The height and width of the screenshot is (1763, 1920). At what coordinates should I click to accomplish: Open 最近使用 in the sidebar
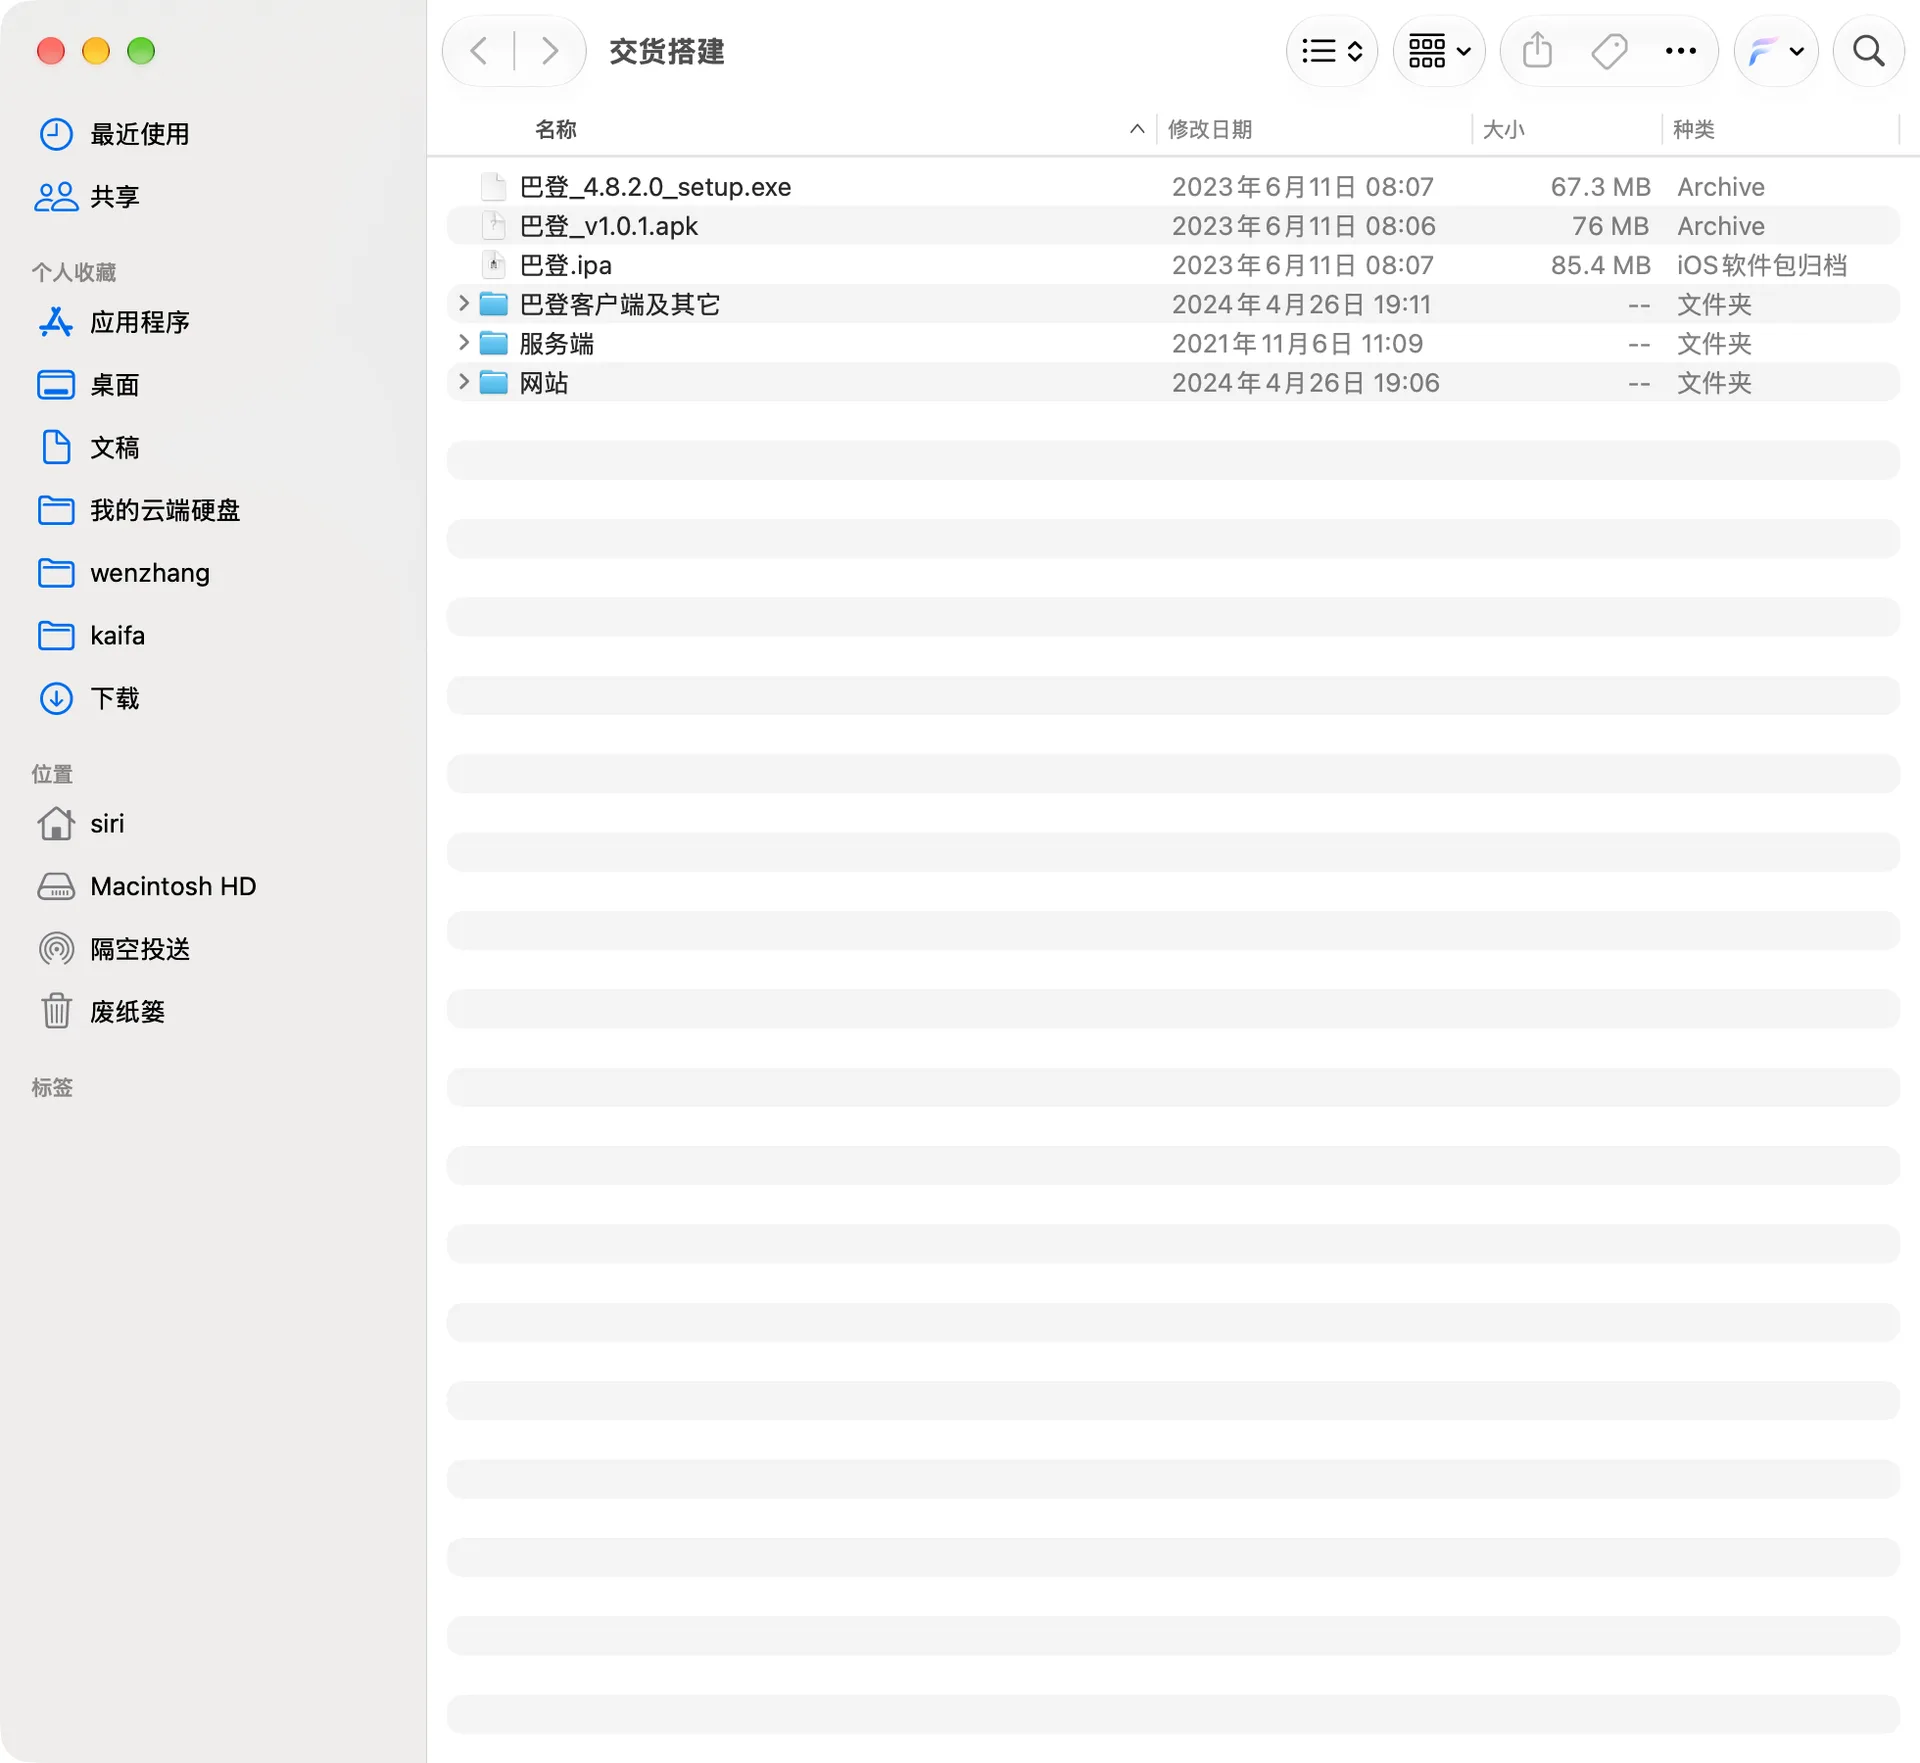pyautogui.click(x=140, y=134)
